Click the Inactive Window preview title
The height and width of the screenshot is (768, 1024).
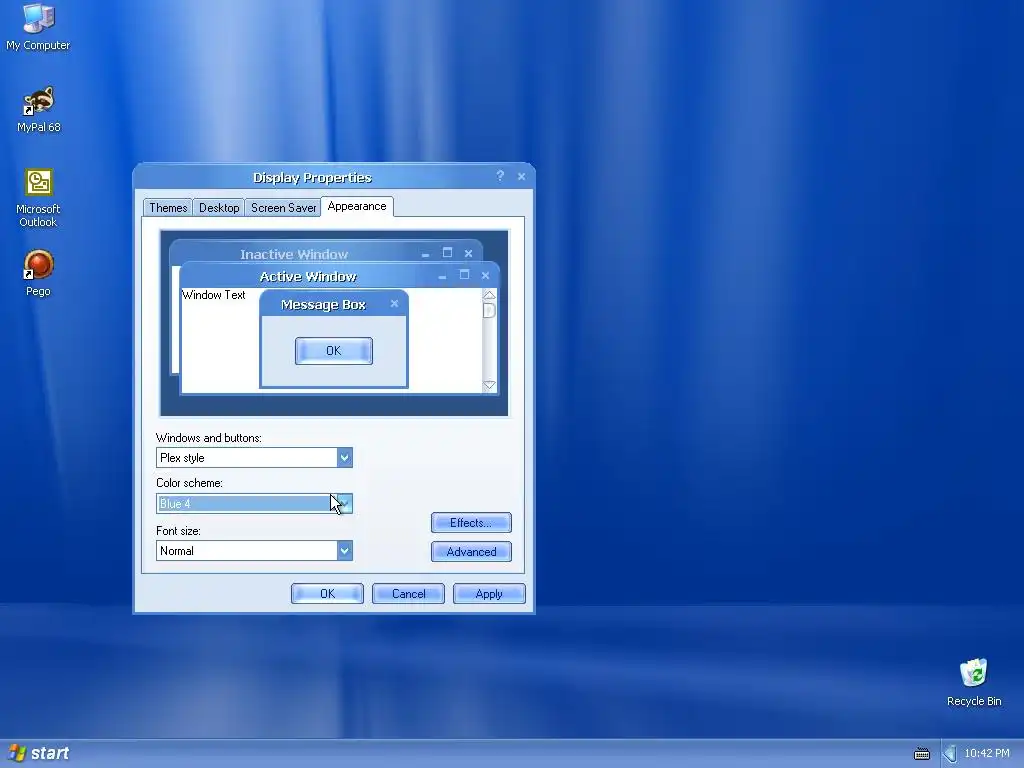pos(294,254)
